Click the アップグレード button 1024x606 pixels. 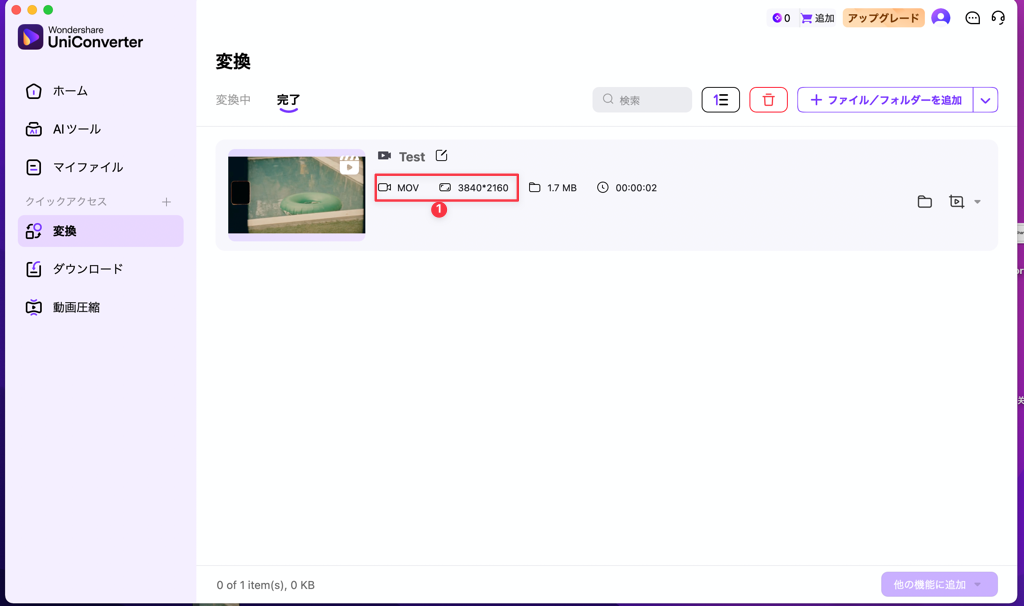[x=883, y=17]
